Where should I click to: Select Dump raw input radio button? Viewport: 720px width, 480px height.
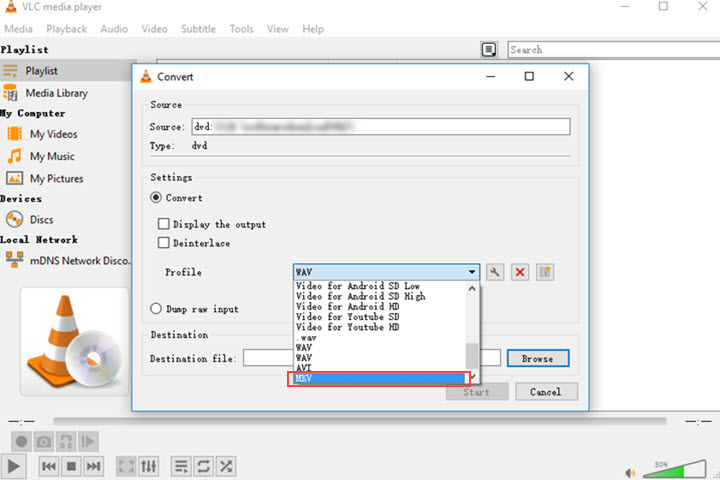pos(156,309)
